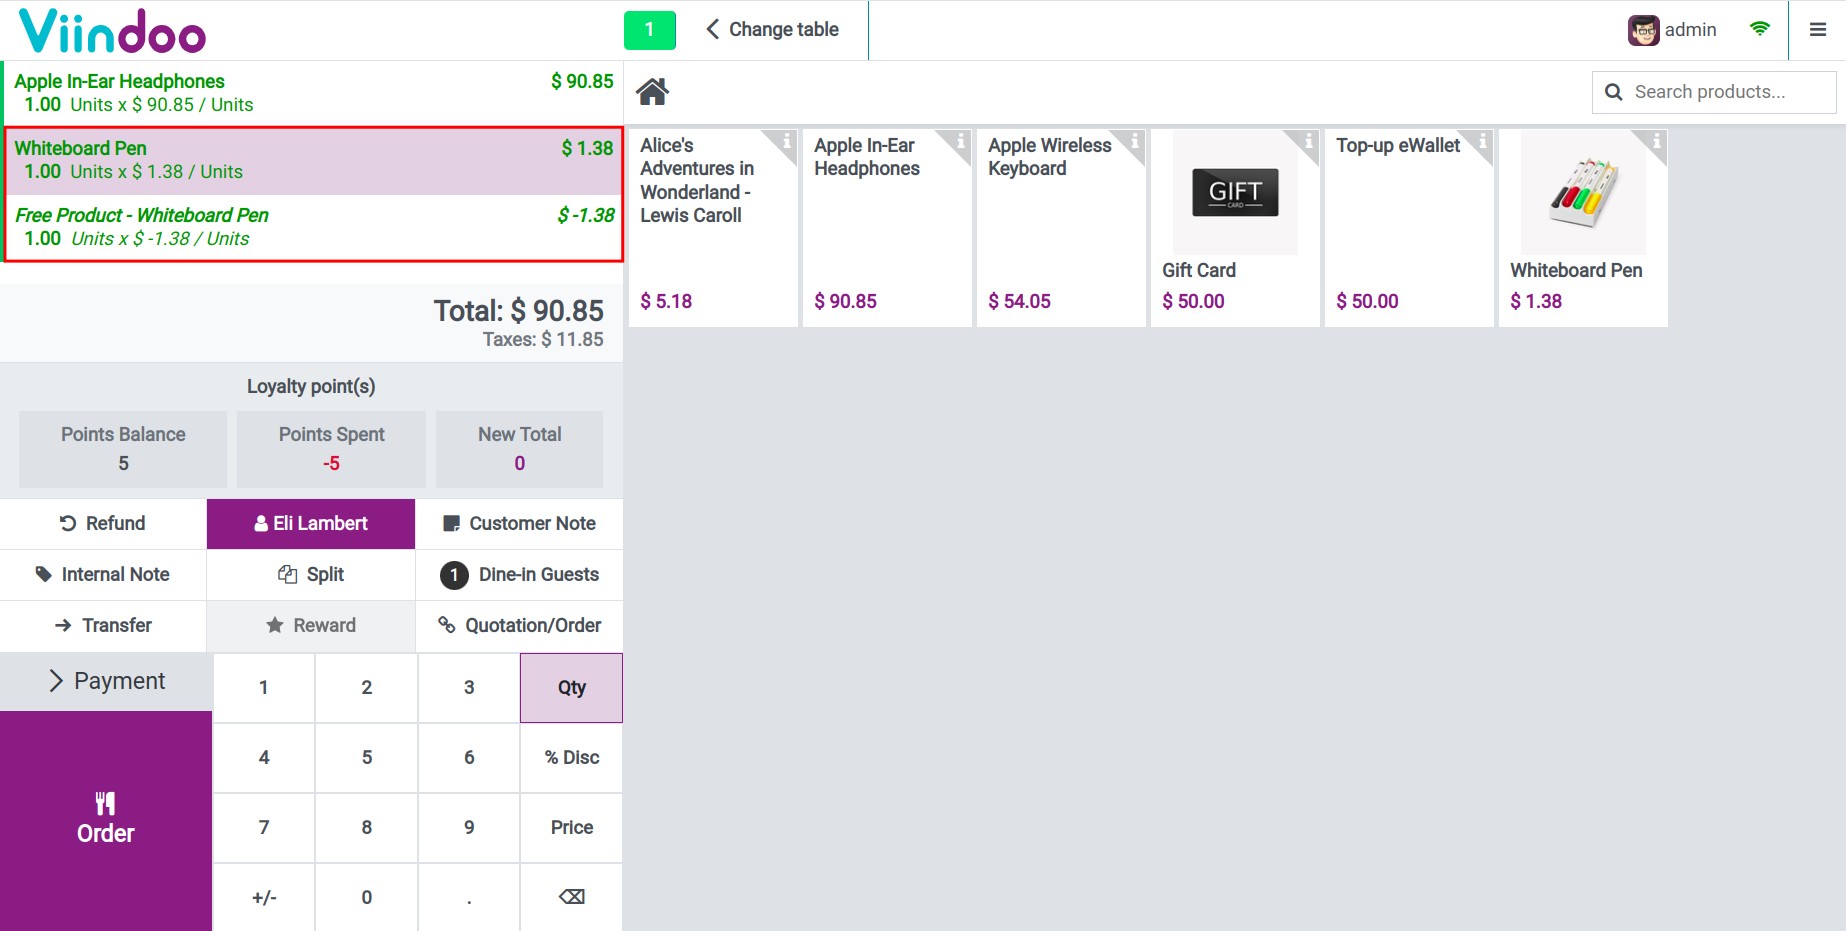Send the Order to kitchen

pyautogui.click(x=106, y=821)
